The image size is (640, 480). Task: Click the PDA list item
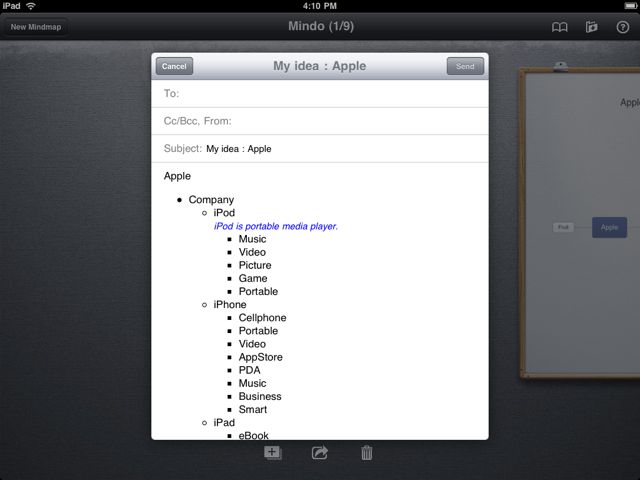[x=249, y=370]
